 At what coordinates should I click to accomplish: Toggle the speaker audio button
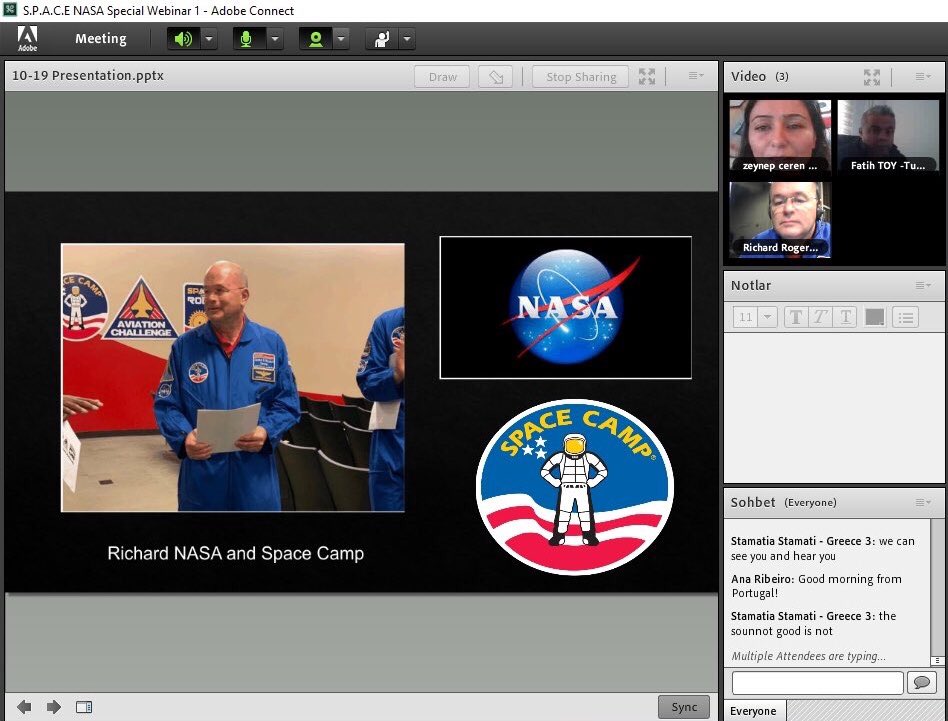pos(183,39)
